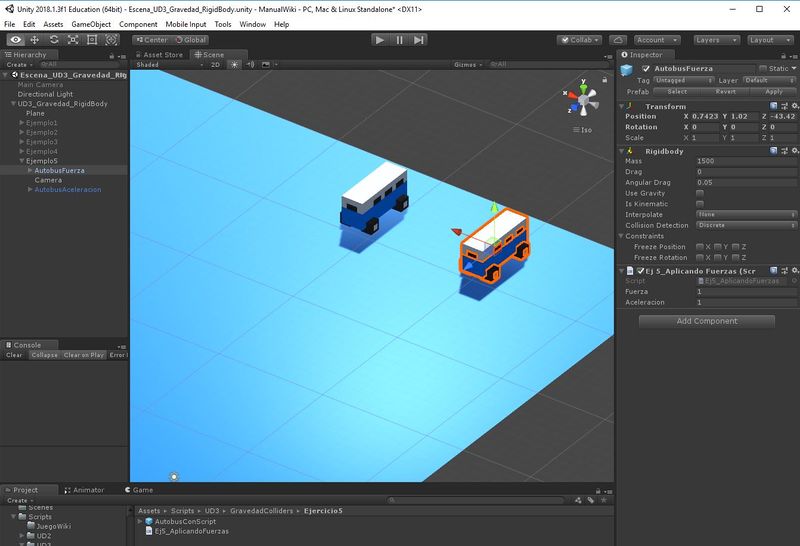Advance one frame with Step button

coord(419,40)
